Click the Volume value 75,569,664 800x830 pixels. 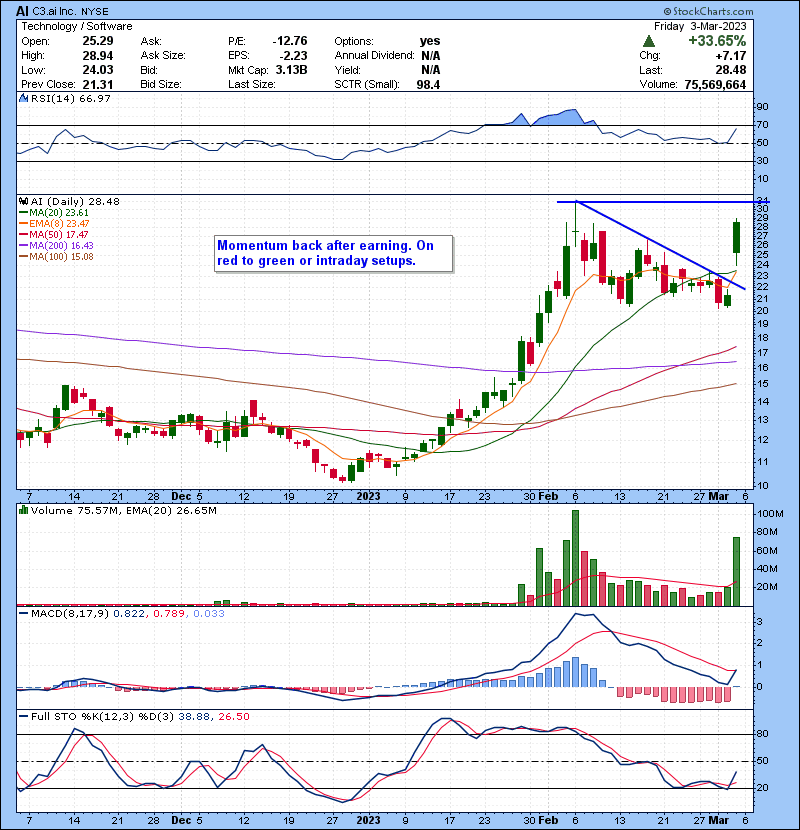click(715, 84)
